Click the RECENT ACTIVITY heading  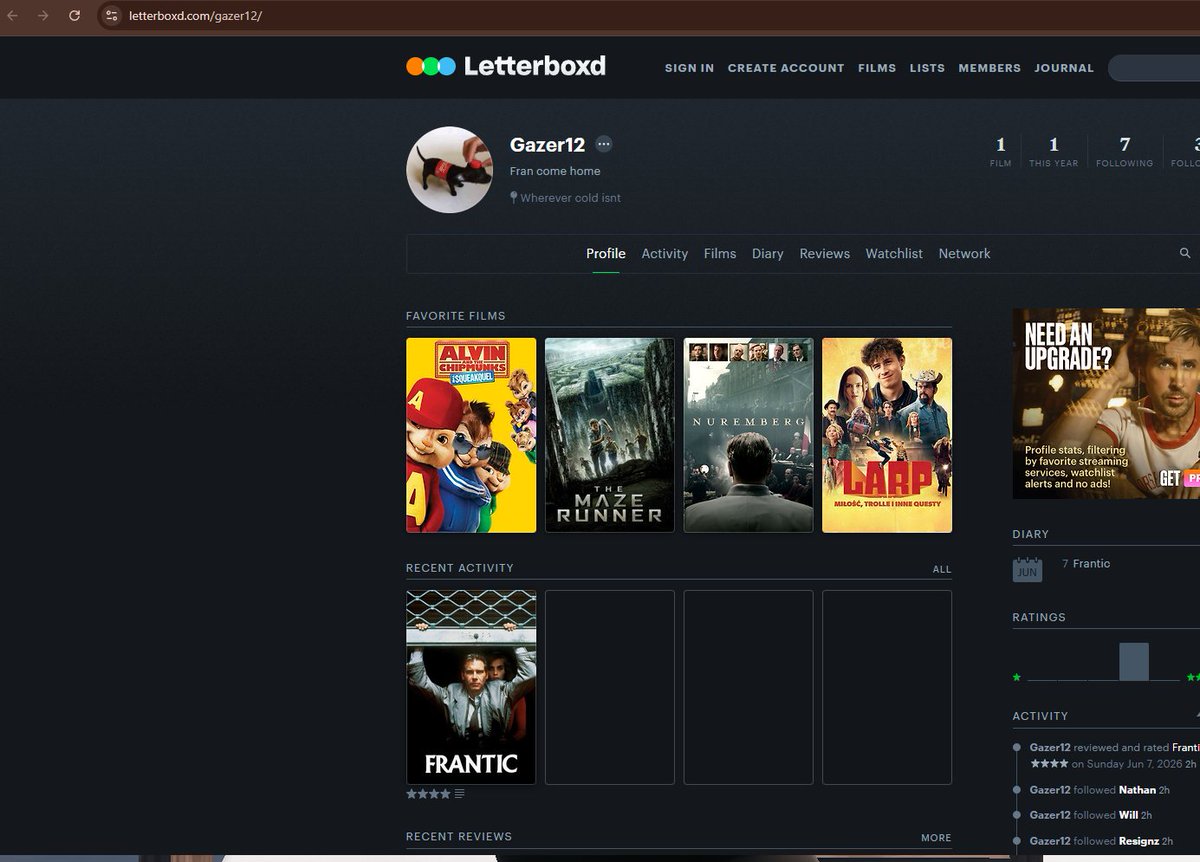460,568
